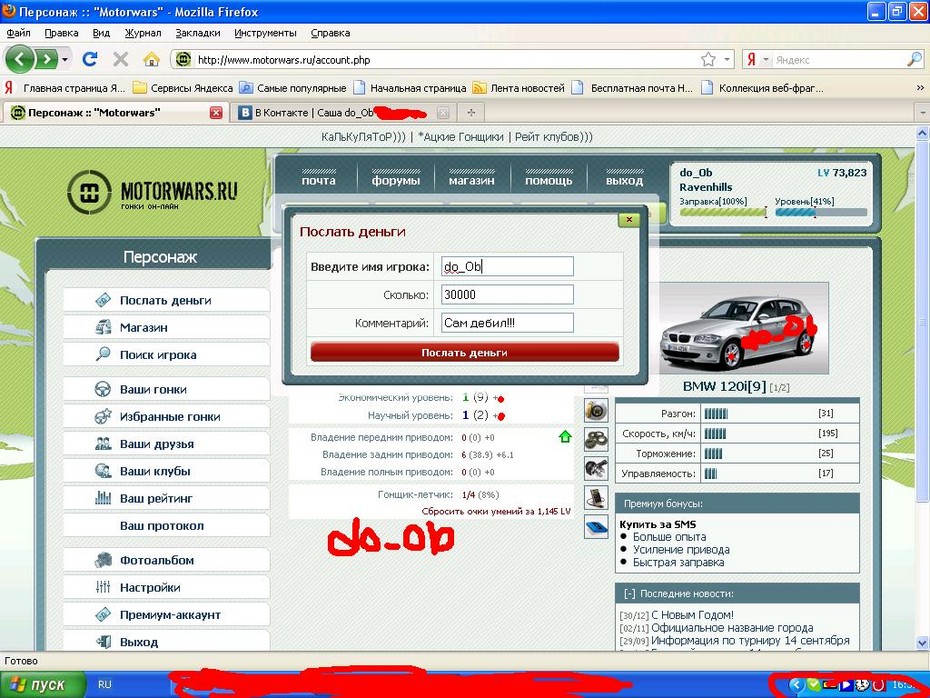Open the navigation history dropdown arrow
Viewport: 930px width, 698px height.
(x=65, y=59)
